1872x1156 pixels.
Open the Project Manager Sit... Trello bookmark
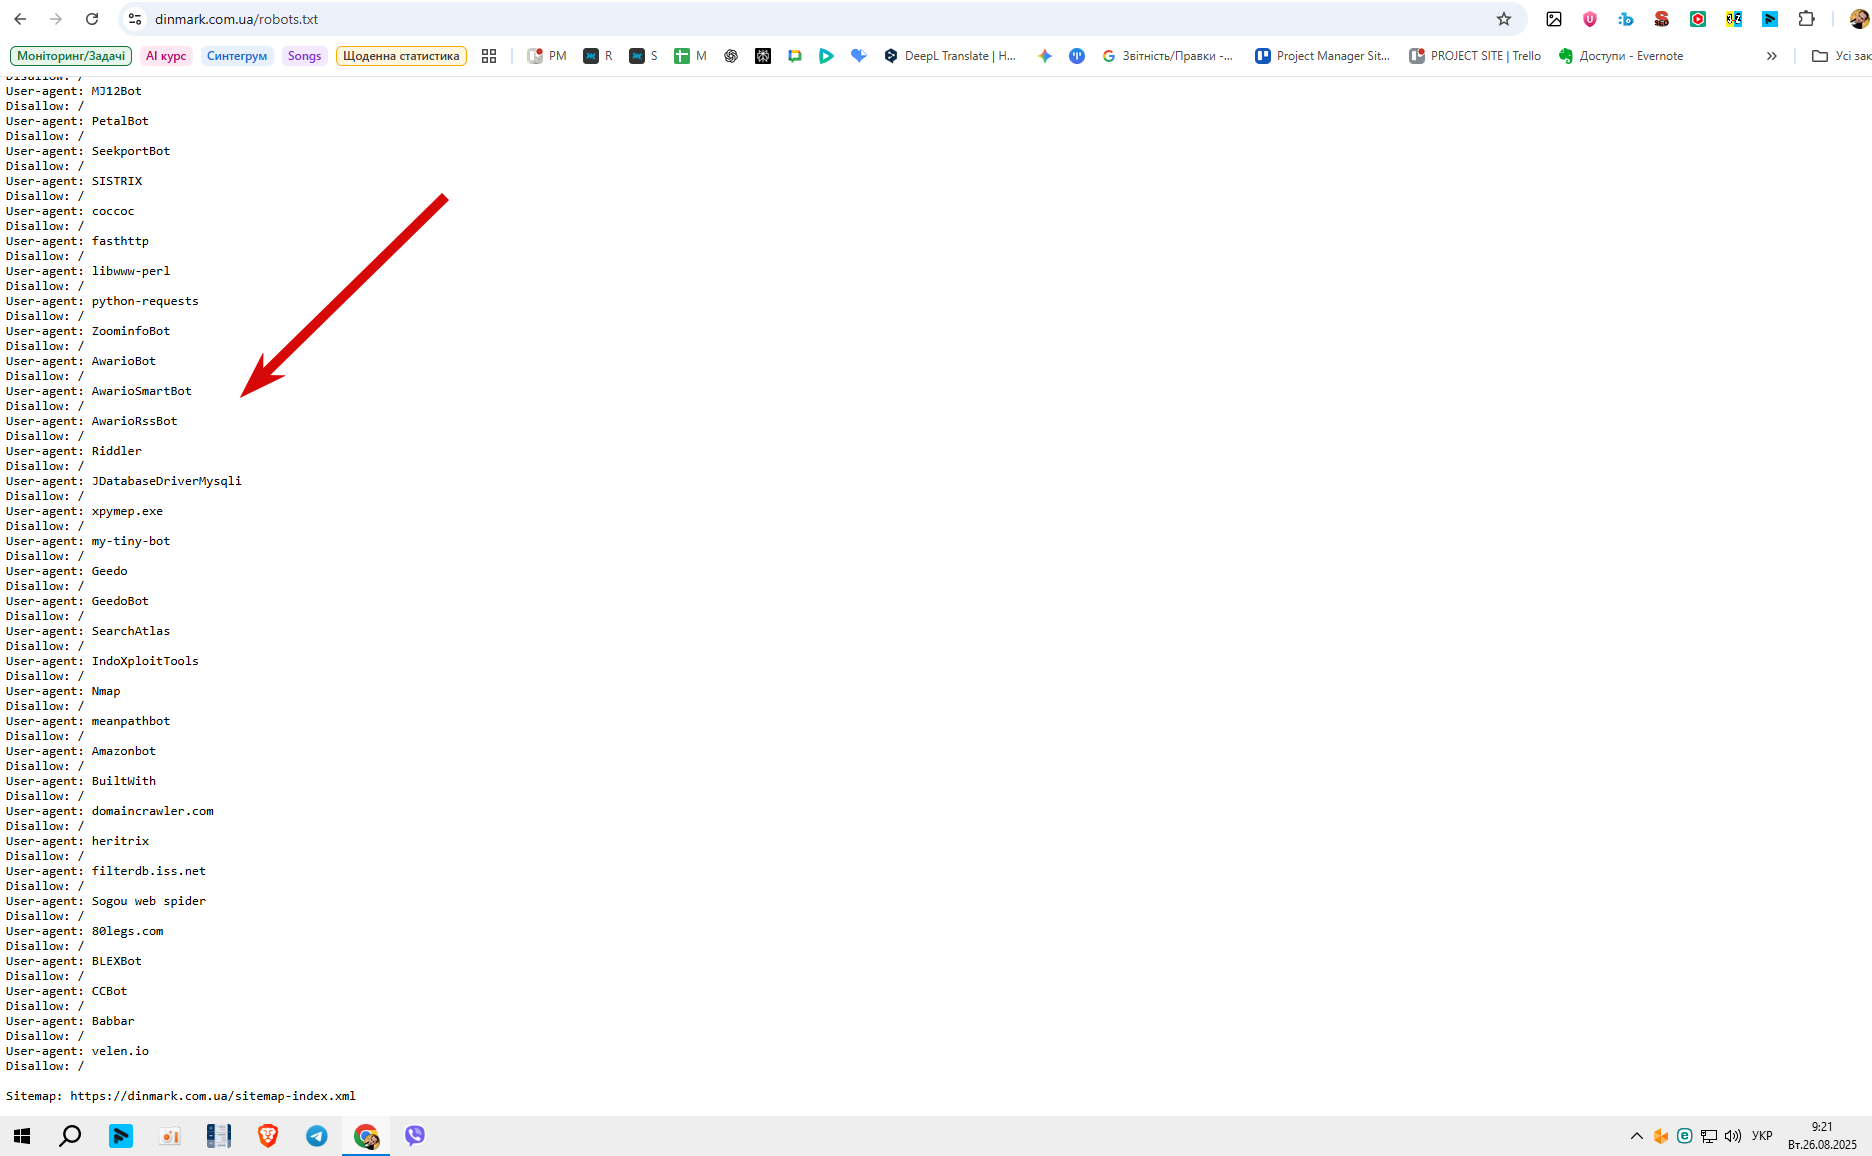coord(1323,56)
